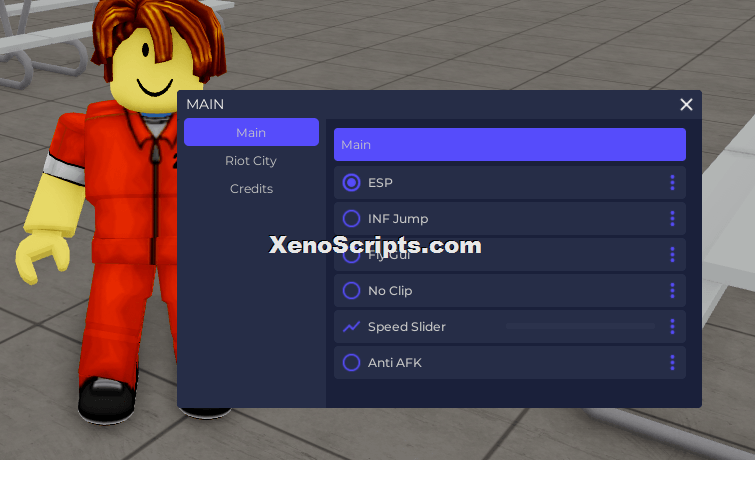This screenshot has height=490, width=755.
Task: Open the three-dot menu for INF Jump
Action: [x=672, y=219]
